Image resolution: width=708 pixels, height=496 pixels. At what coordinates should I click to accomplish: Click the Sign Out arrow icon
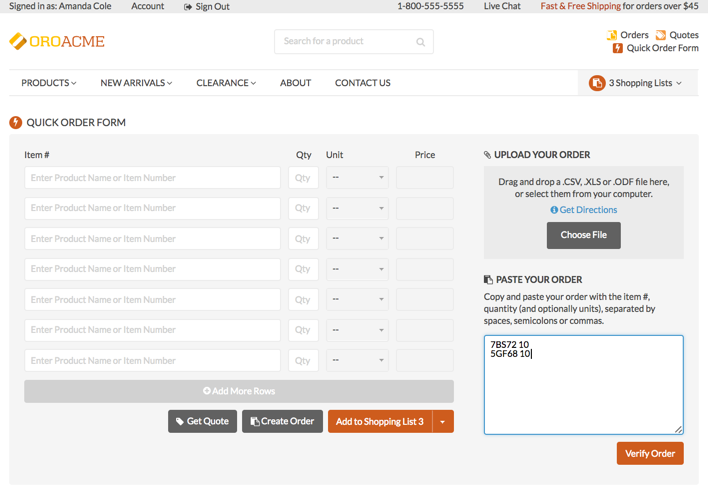coord(188,7)
